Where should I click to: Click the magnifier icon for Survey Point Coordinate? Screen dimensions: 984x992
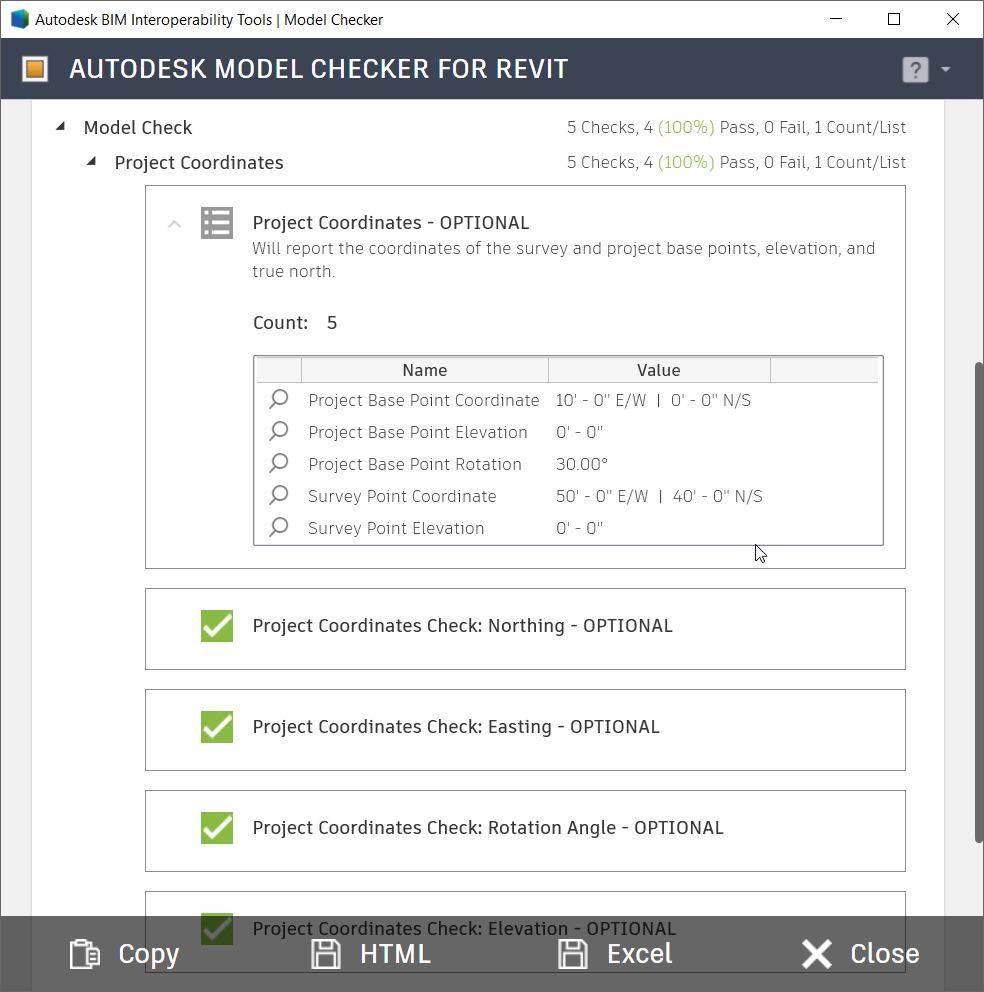click(x=278, y=495)
